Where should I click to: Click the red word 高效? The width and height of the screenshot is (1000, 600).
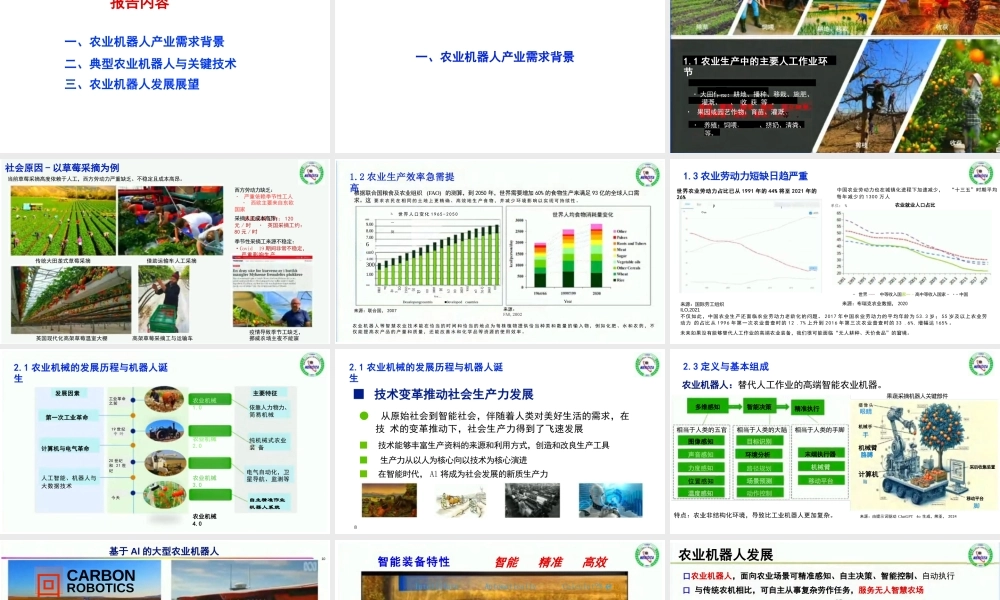click(594, 562)
